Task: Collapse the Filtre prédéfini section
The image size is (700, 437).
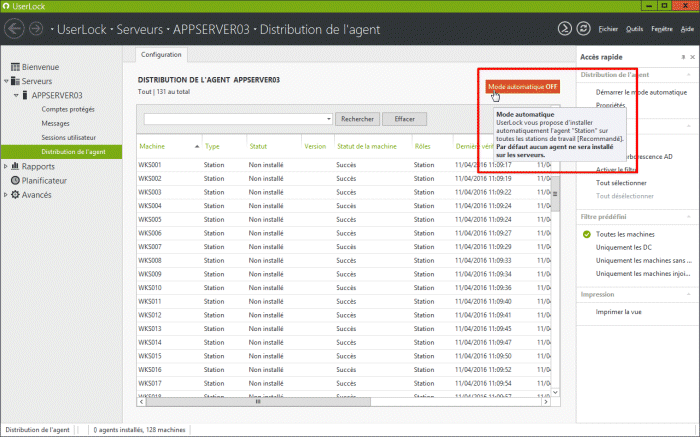Action: point(688,217)
